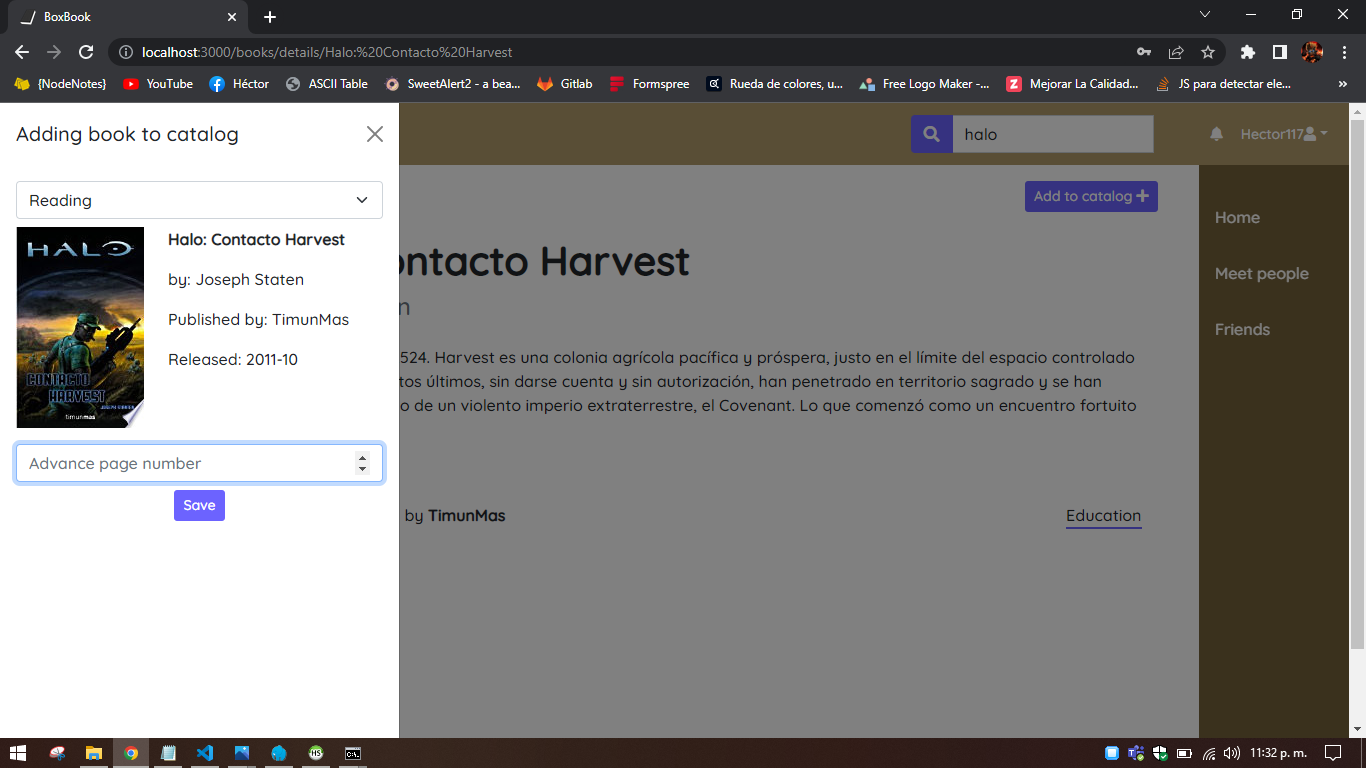Toggle the browser side panel
The image size is (1366, 768).
pos(1279,52)
